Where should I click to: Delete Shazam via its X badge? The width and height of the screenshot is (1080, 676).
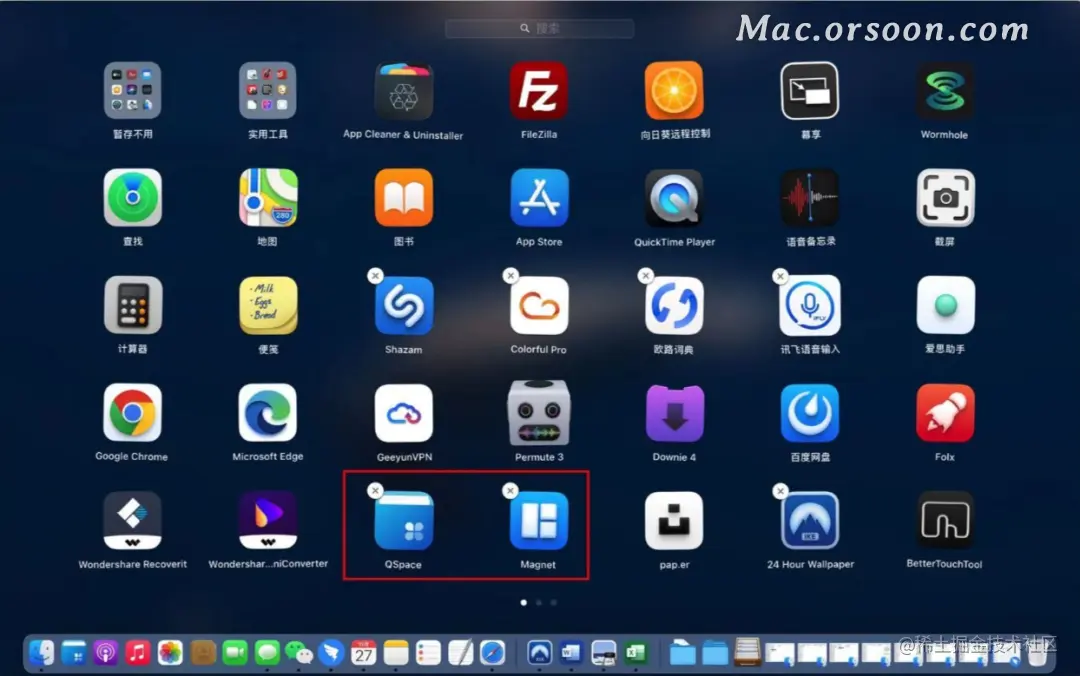point(375,276)
